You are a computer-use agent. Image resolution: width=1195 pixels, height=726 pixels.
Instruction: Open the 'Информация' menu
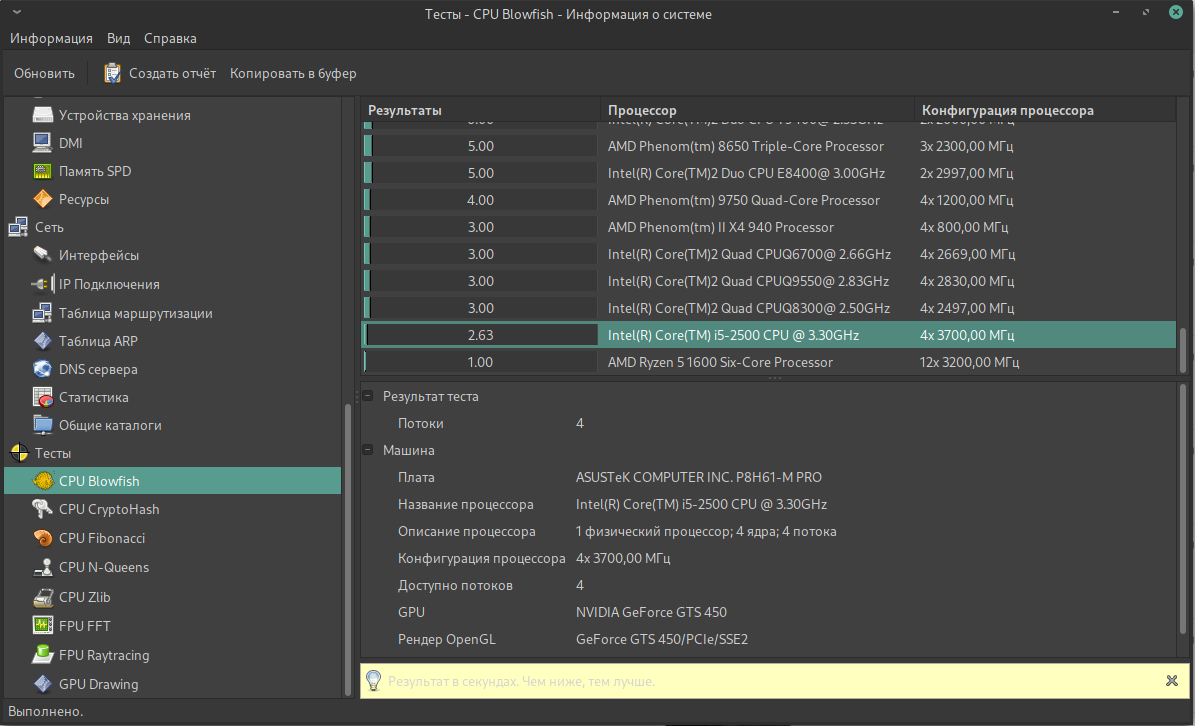pyautogui.click(x=51, y=38)
